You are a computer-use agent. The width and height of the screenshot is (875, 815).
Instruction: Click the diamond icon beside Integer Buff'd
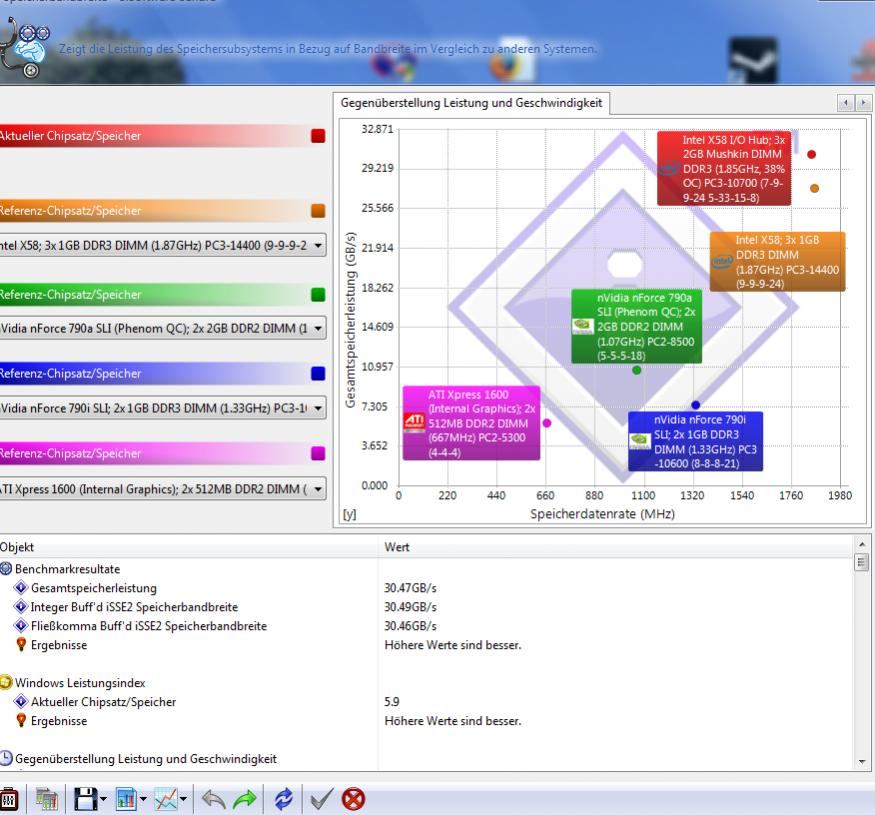coord(21,606)
